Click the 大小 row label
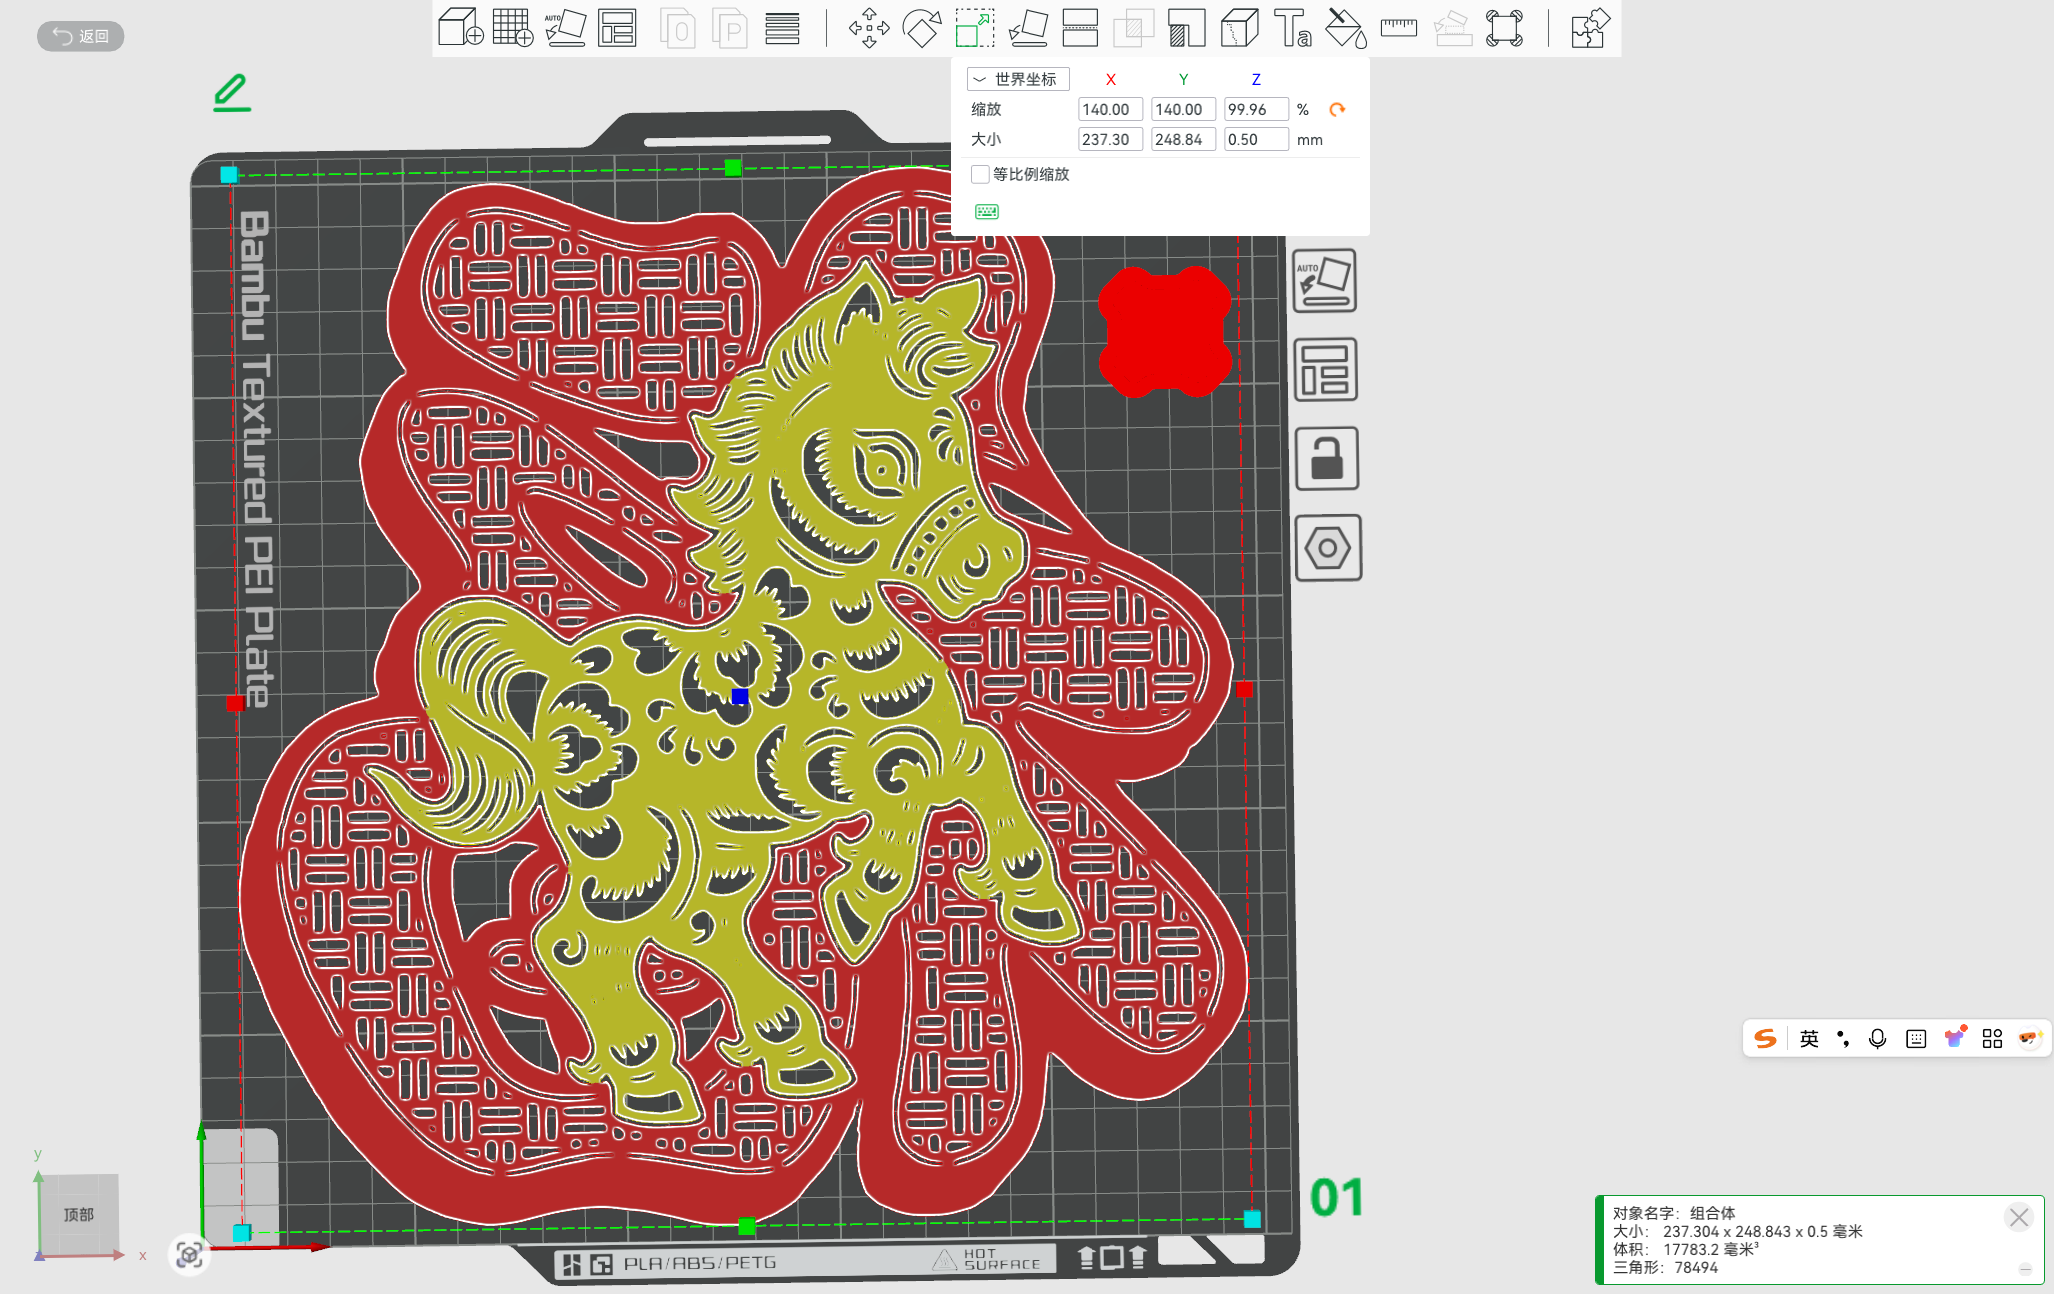Image resolution: width=2054 pixels, height=1294 pixels. pyautogui.click(x=986, y=139)
